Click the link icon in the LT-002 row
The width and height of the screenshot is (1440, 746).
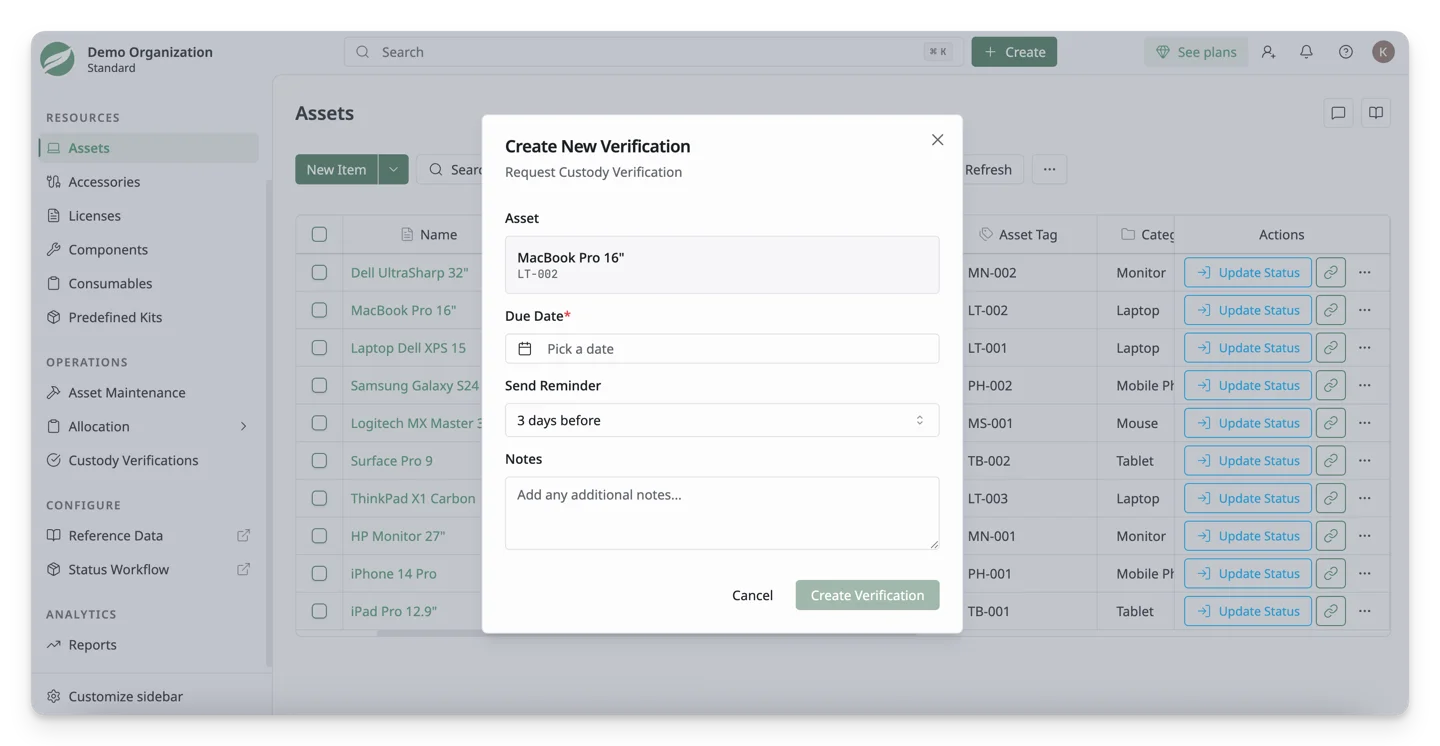1331,311
